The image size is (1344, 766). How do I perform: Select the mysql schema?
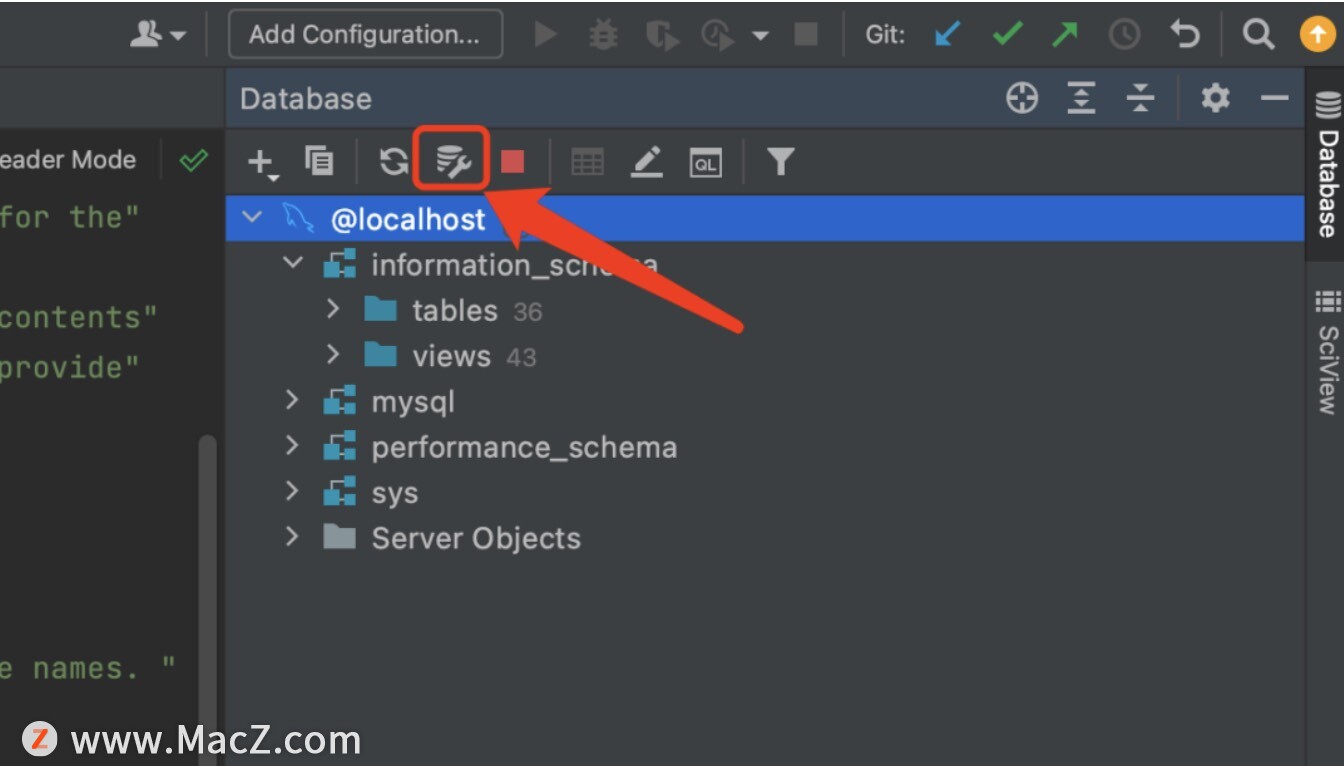[x=390, y=402]
